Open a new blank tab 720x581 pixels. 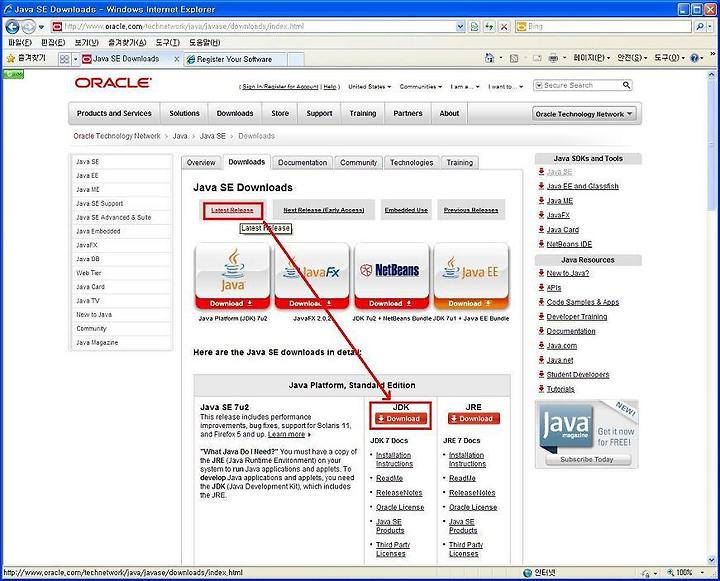[x=296, y=59]
